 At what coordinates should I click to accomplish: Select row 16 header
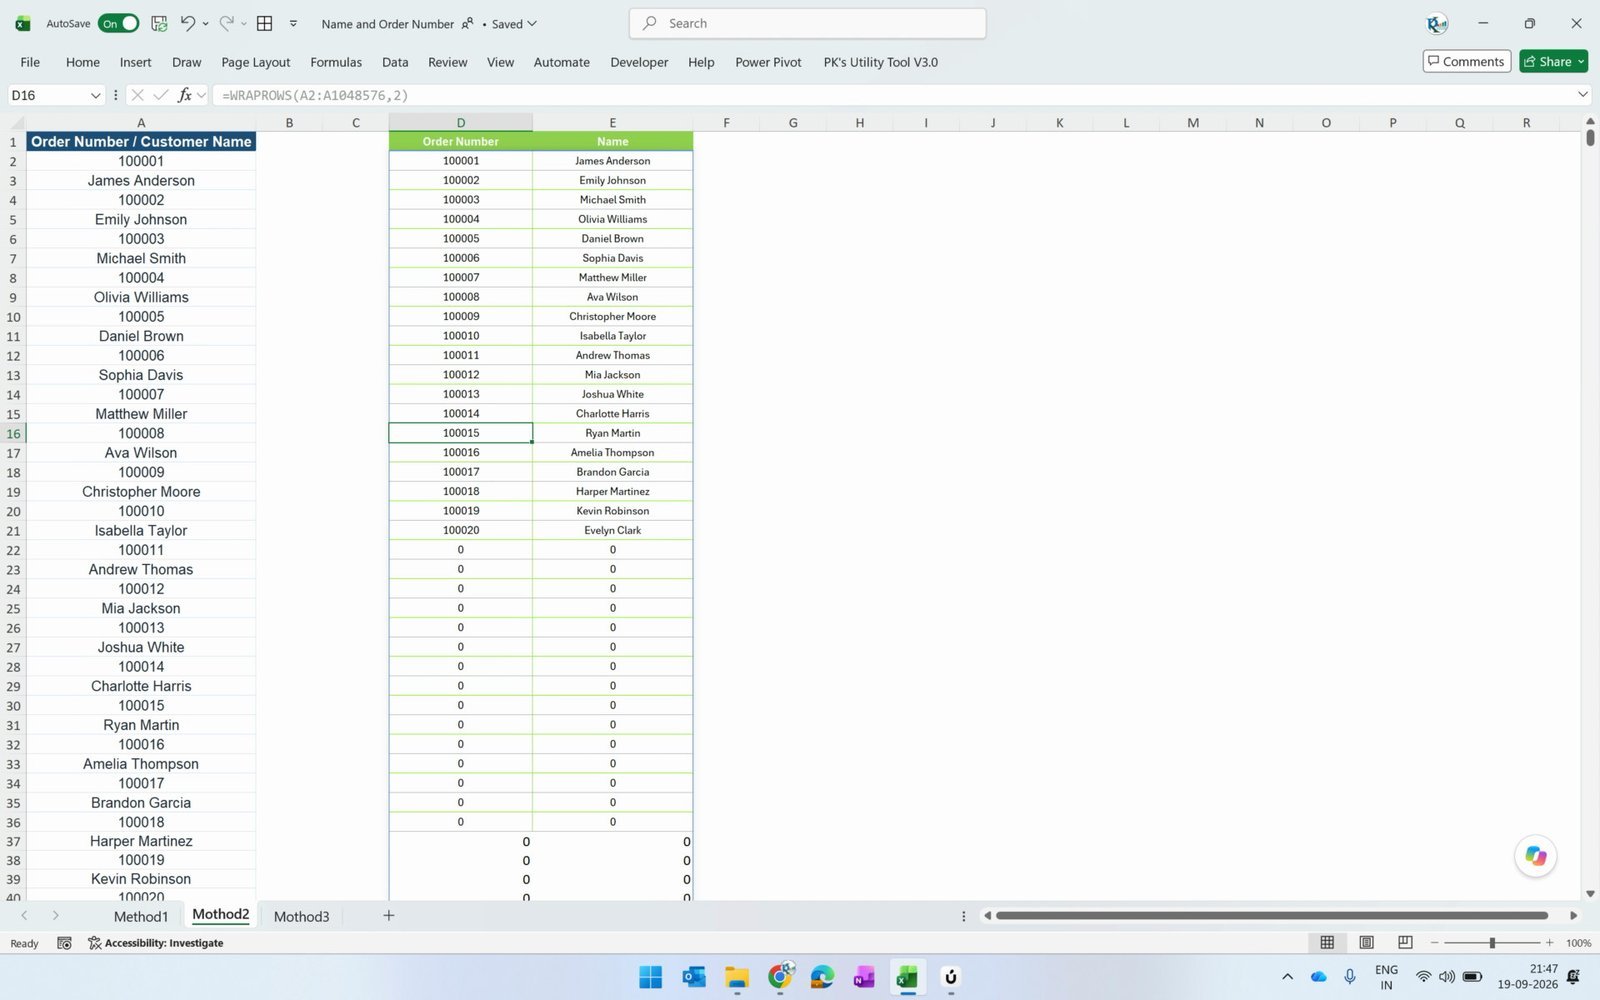[13, 433]
